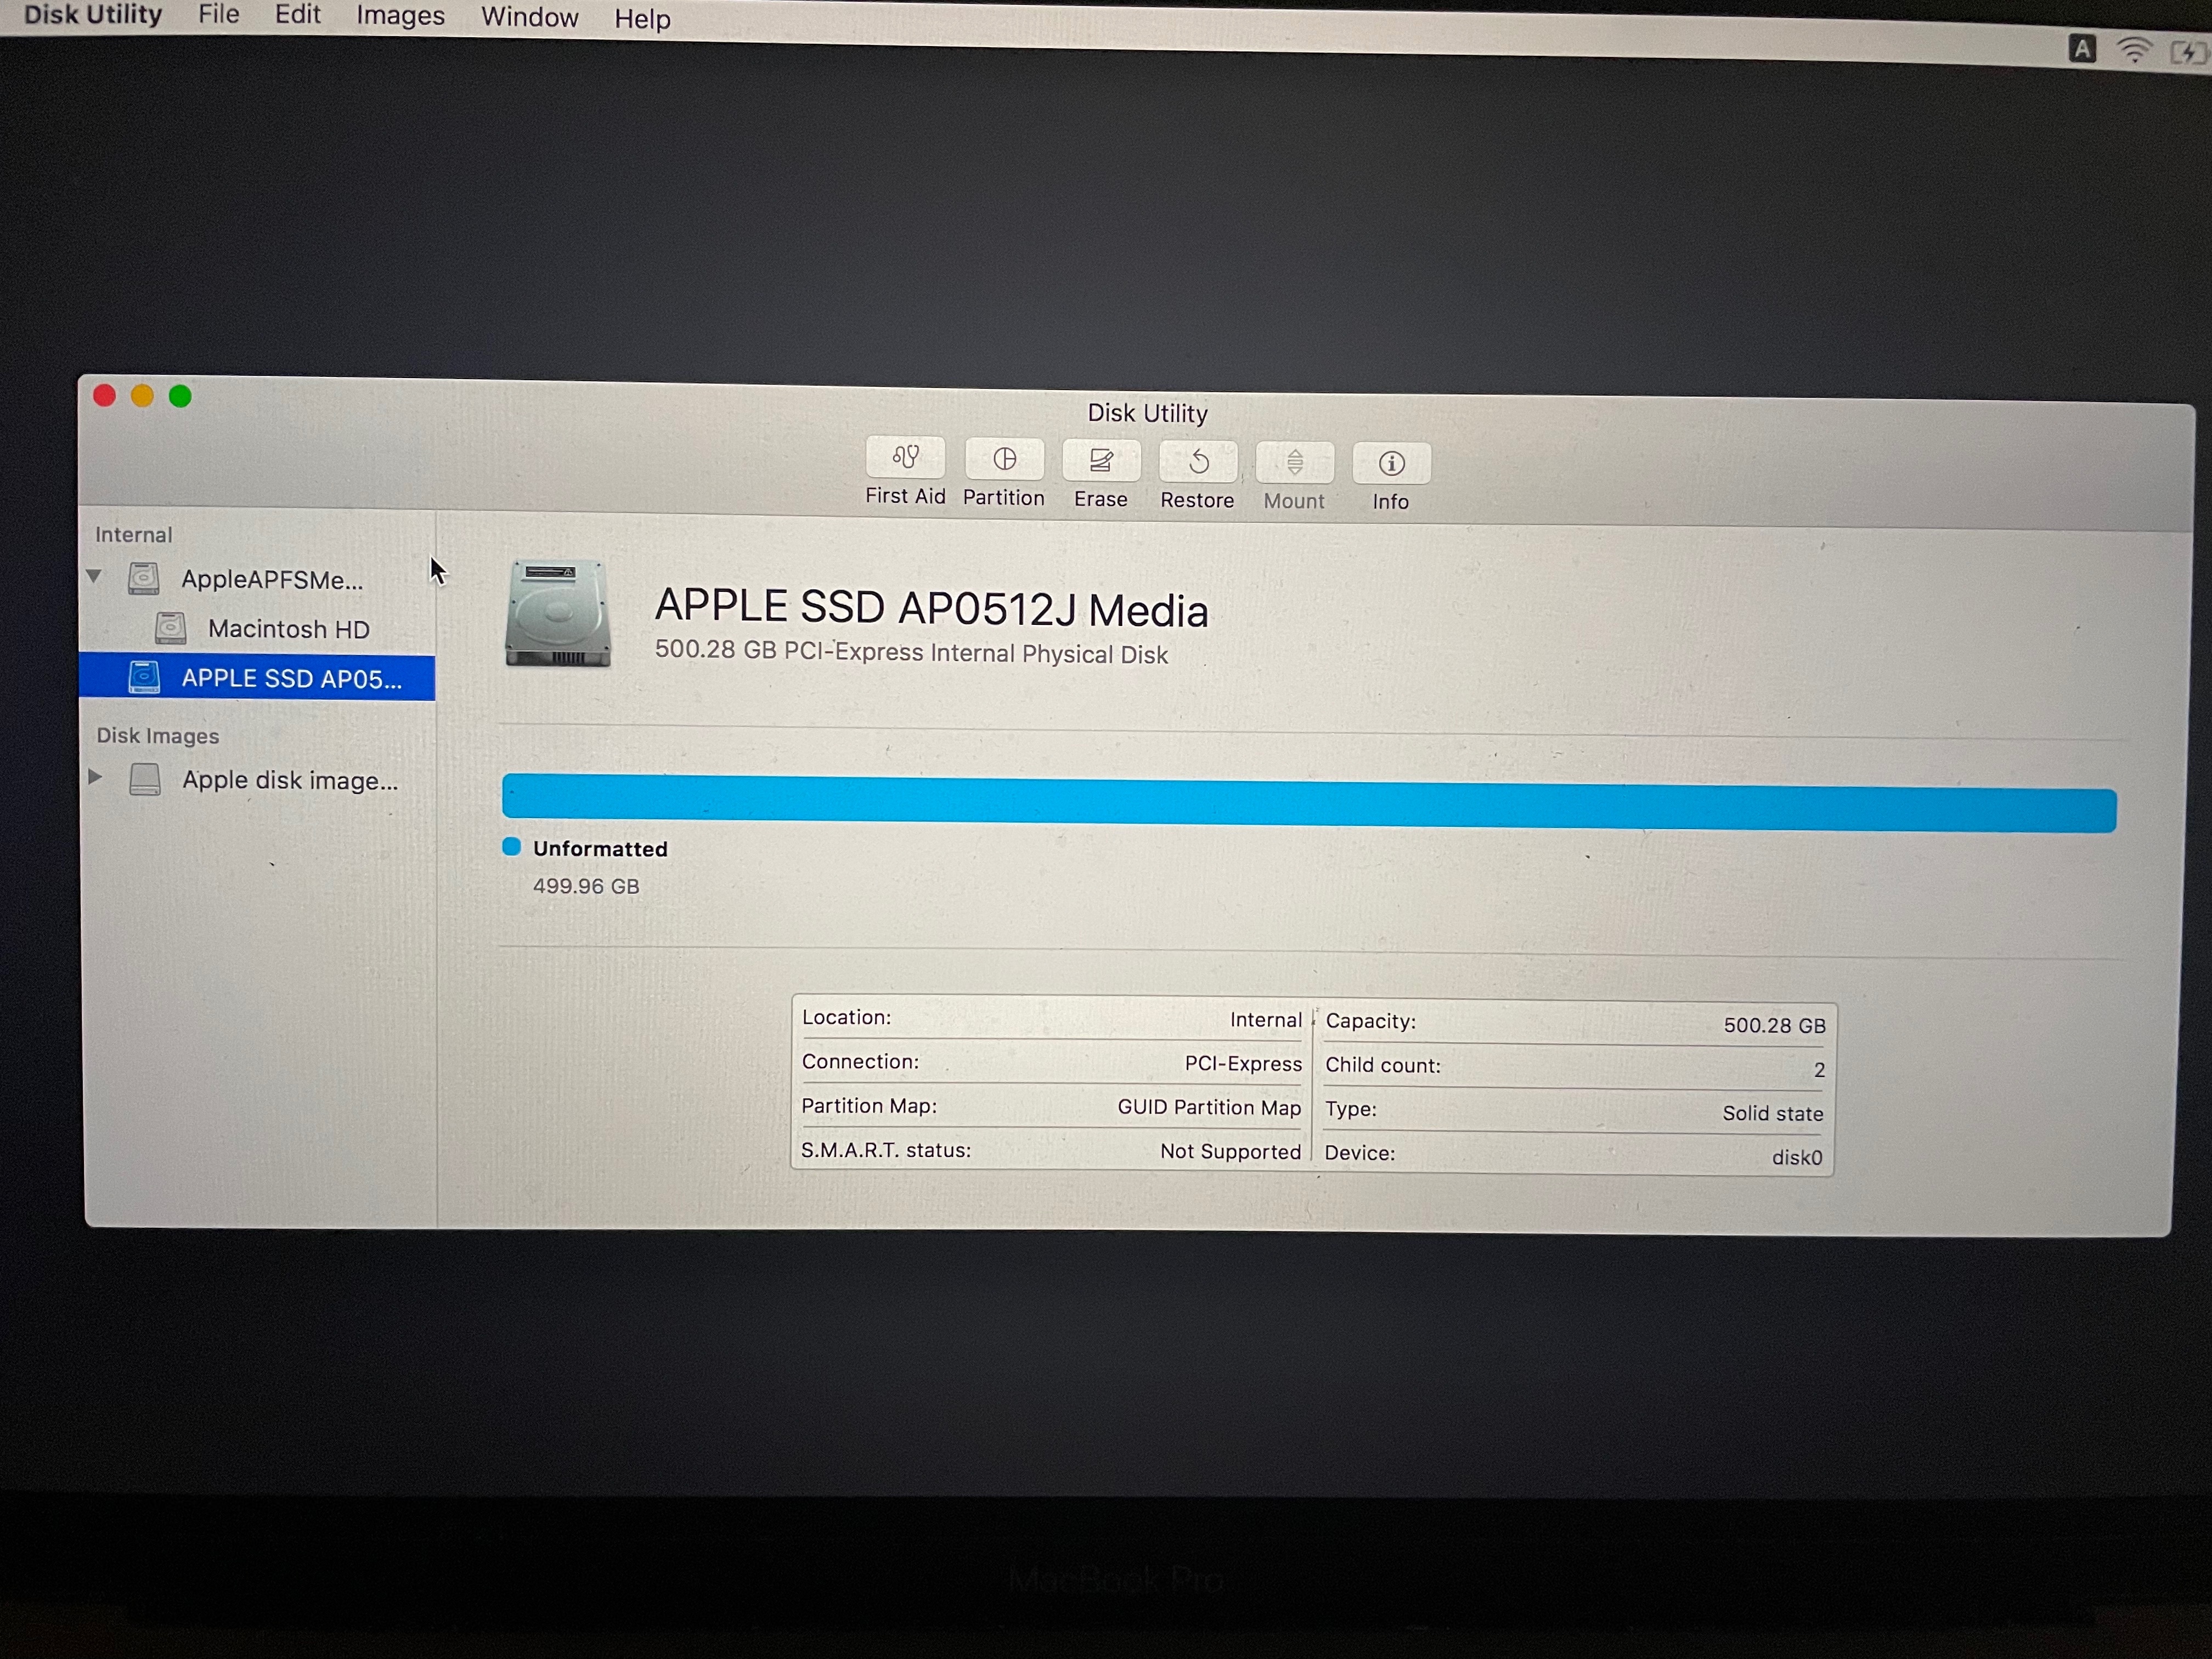
Task: Click the green zoom window button
Action: [x=180, y=397]
